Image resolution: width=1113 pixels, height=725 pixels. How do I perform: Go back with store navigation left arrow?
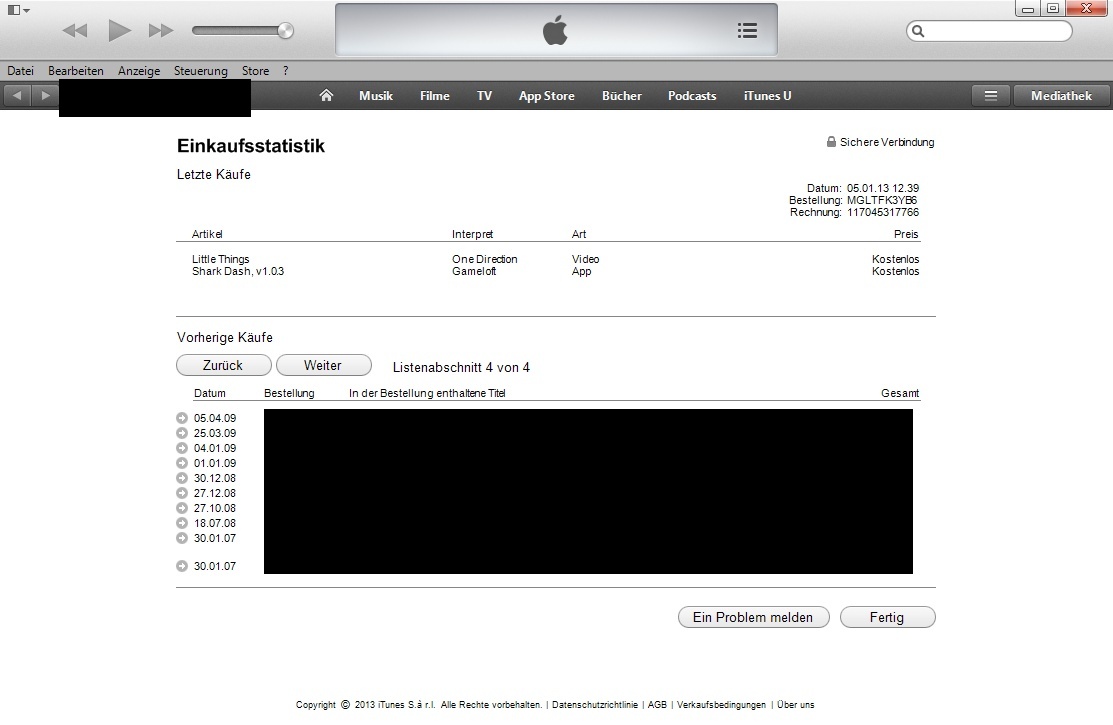pyautogui.click(x=17, y=95)
